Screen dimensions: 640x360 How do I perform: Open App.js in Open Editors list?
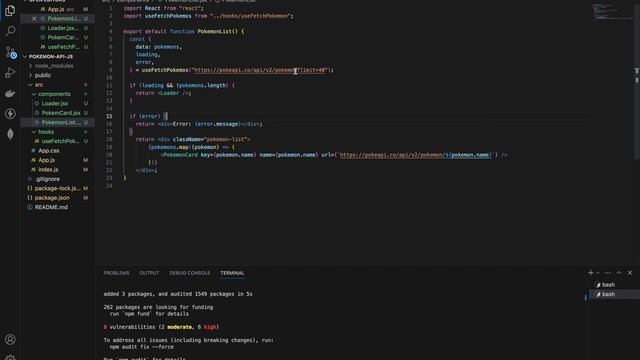[x=56, y=9]
